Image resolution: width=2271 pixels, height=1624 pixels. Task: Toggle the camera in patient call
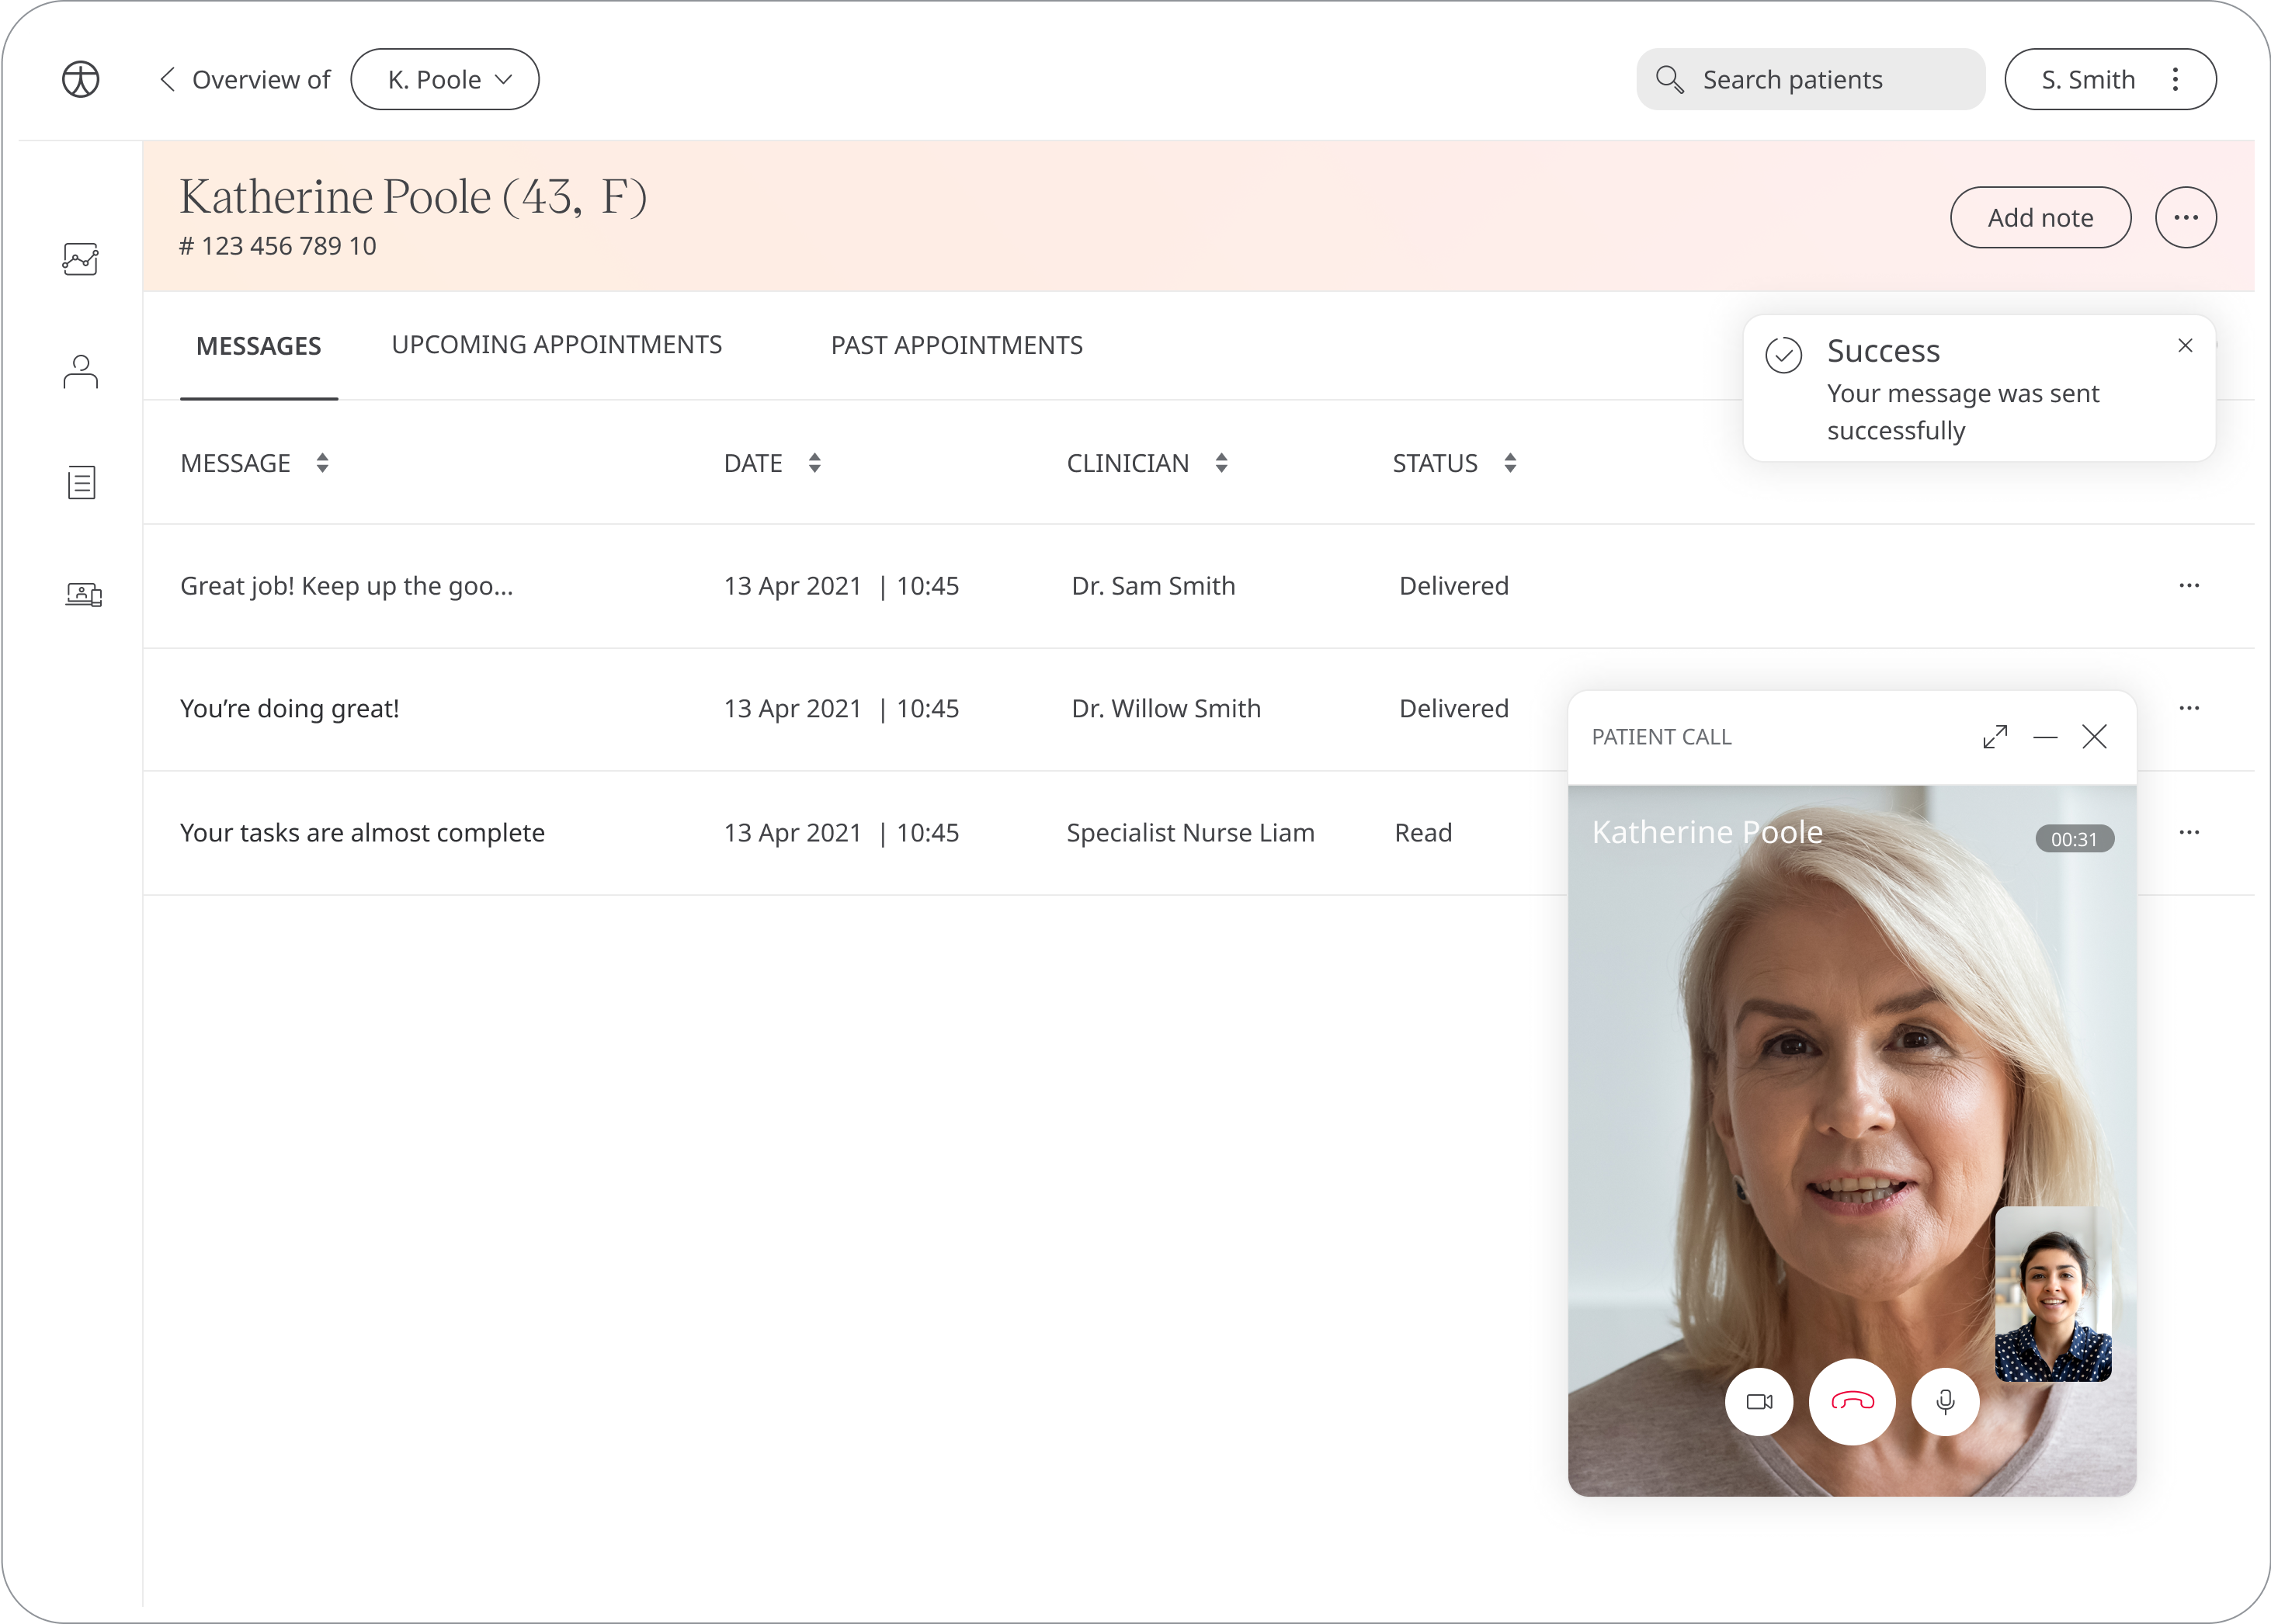click(x=1759, y=1401)
